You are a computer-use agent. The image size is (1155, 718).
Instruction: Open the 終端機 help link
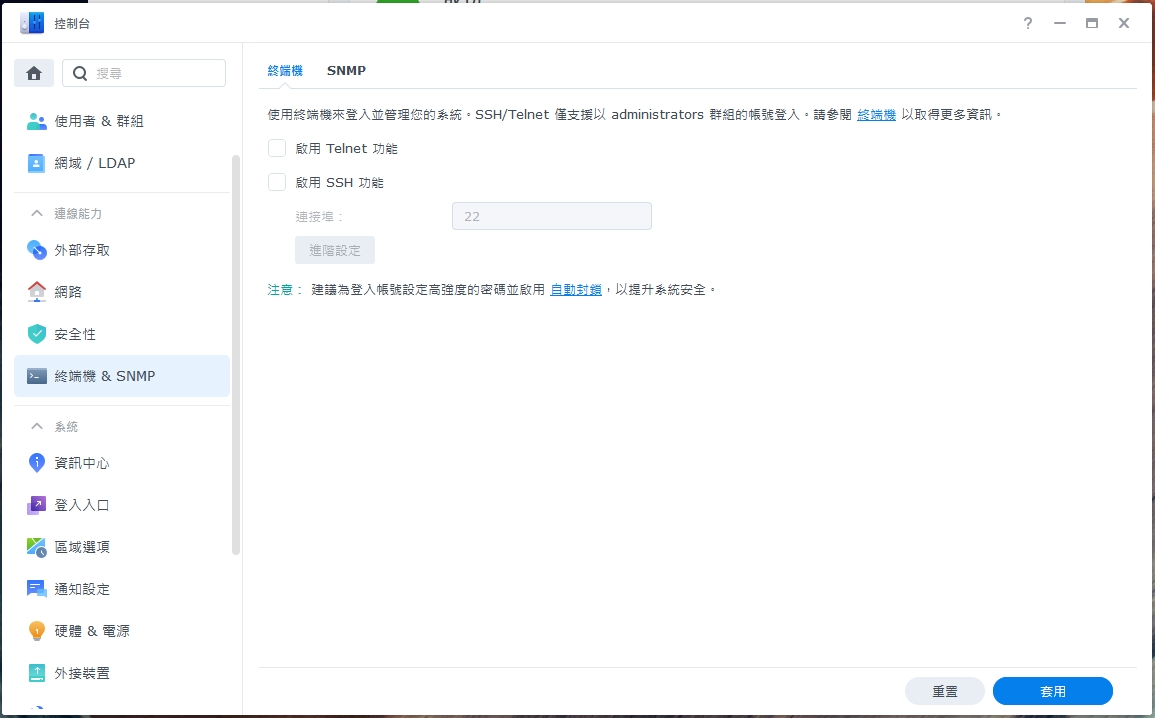(x=877, y=114)
